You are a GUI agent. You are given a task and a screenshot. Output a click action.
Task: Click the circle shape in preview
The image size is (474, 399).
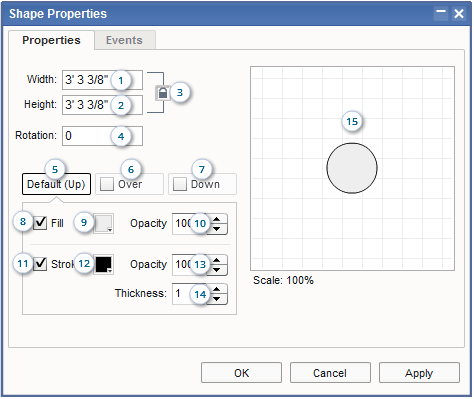point(352,168)
